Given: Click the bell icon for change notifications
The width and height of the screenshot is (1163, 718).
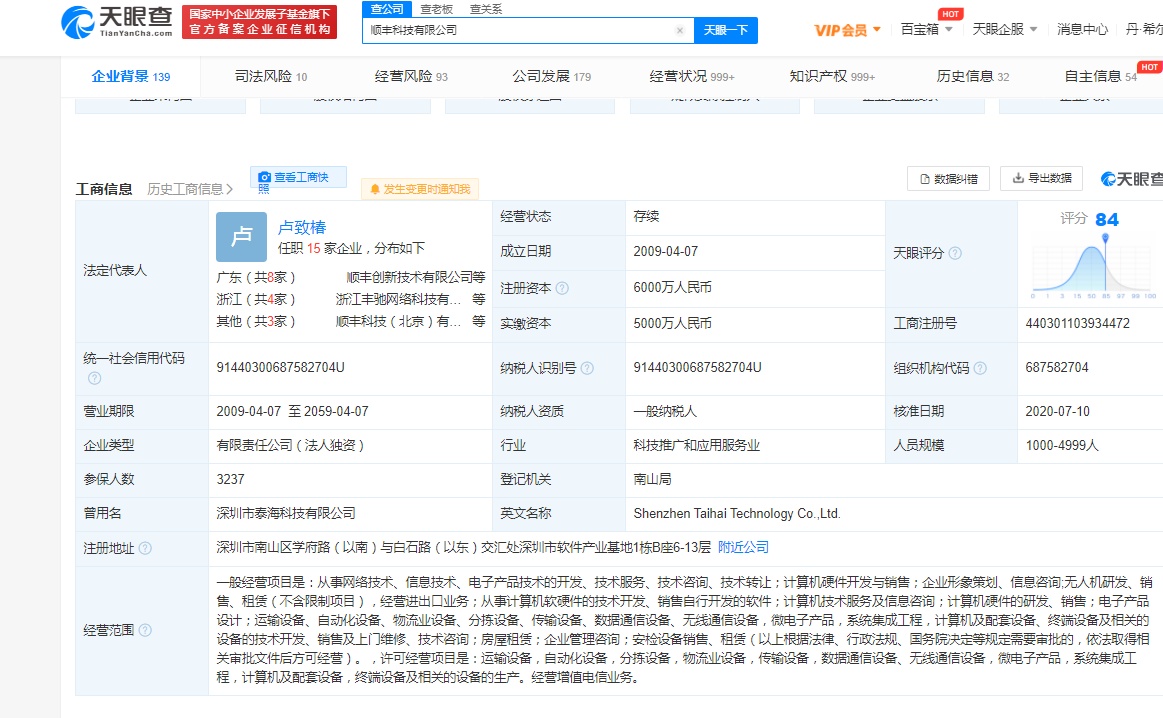Looking at the screenshot, I should [x=375, y=189].
